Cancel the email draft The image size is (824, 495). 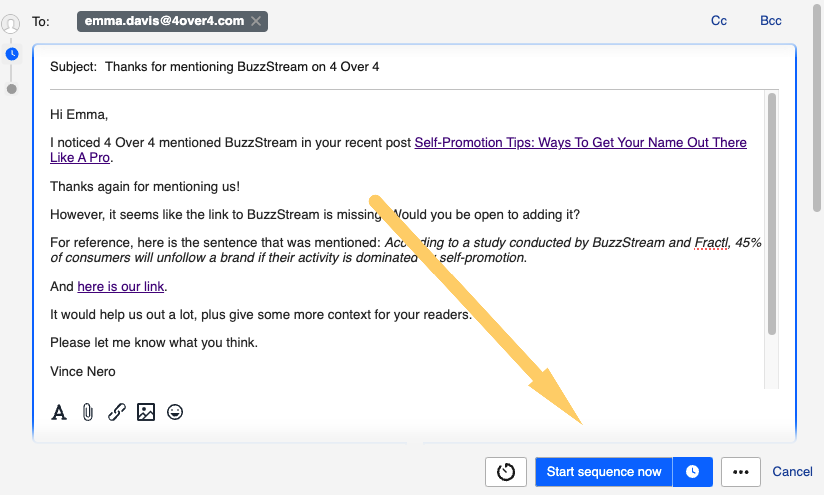(792, 472)
